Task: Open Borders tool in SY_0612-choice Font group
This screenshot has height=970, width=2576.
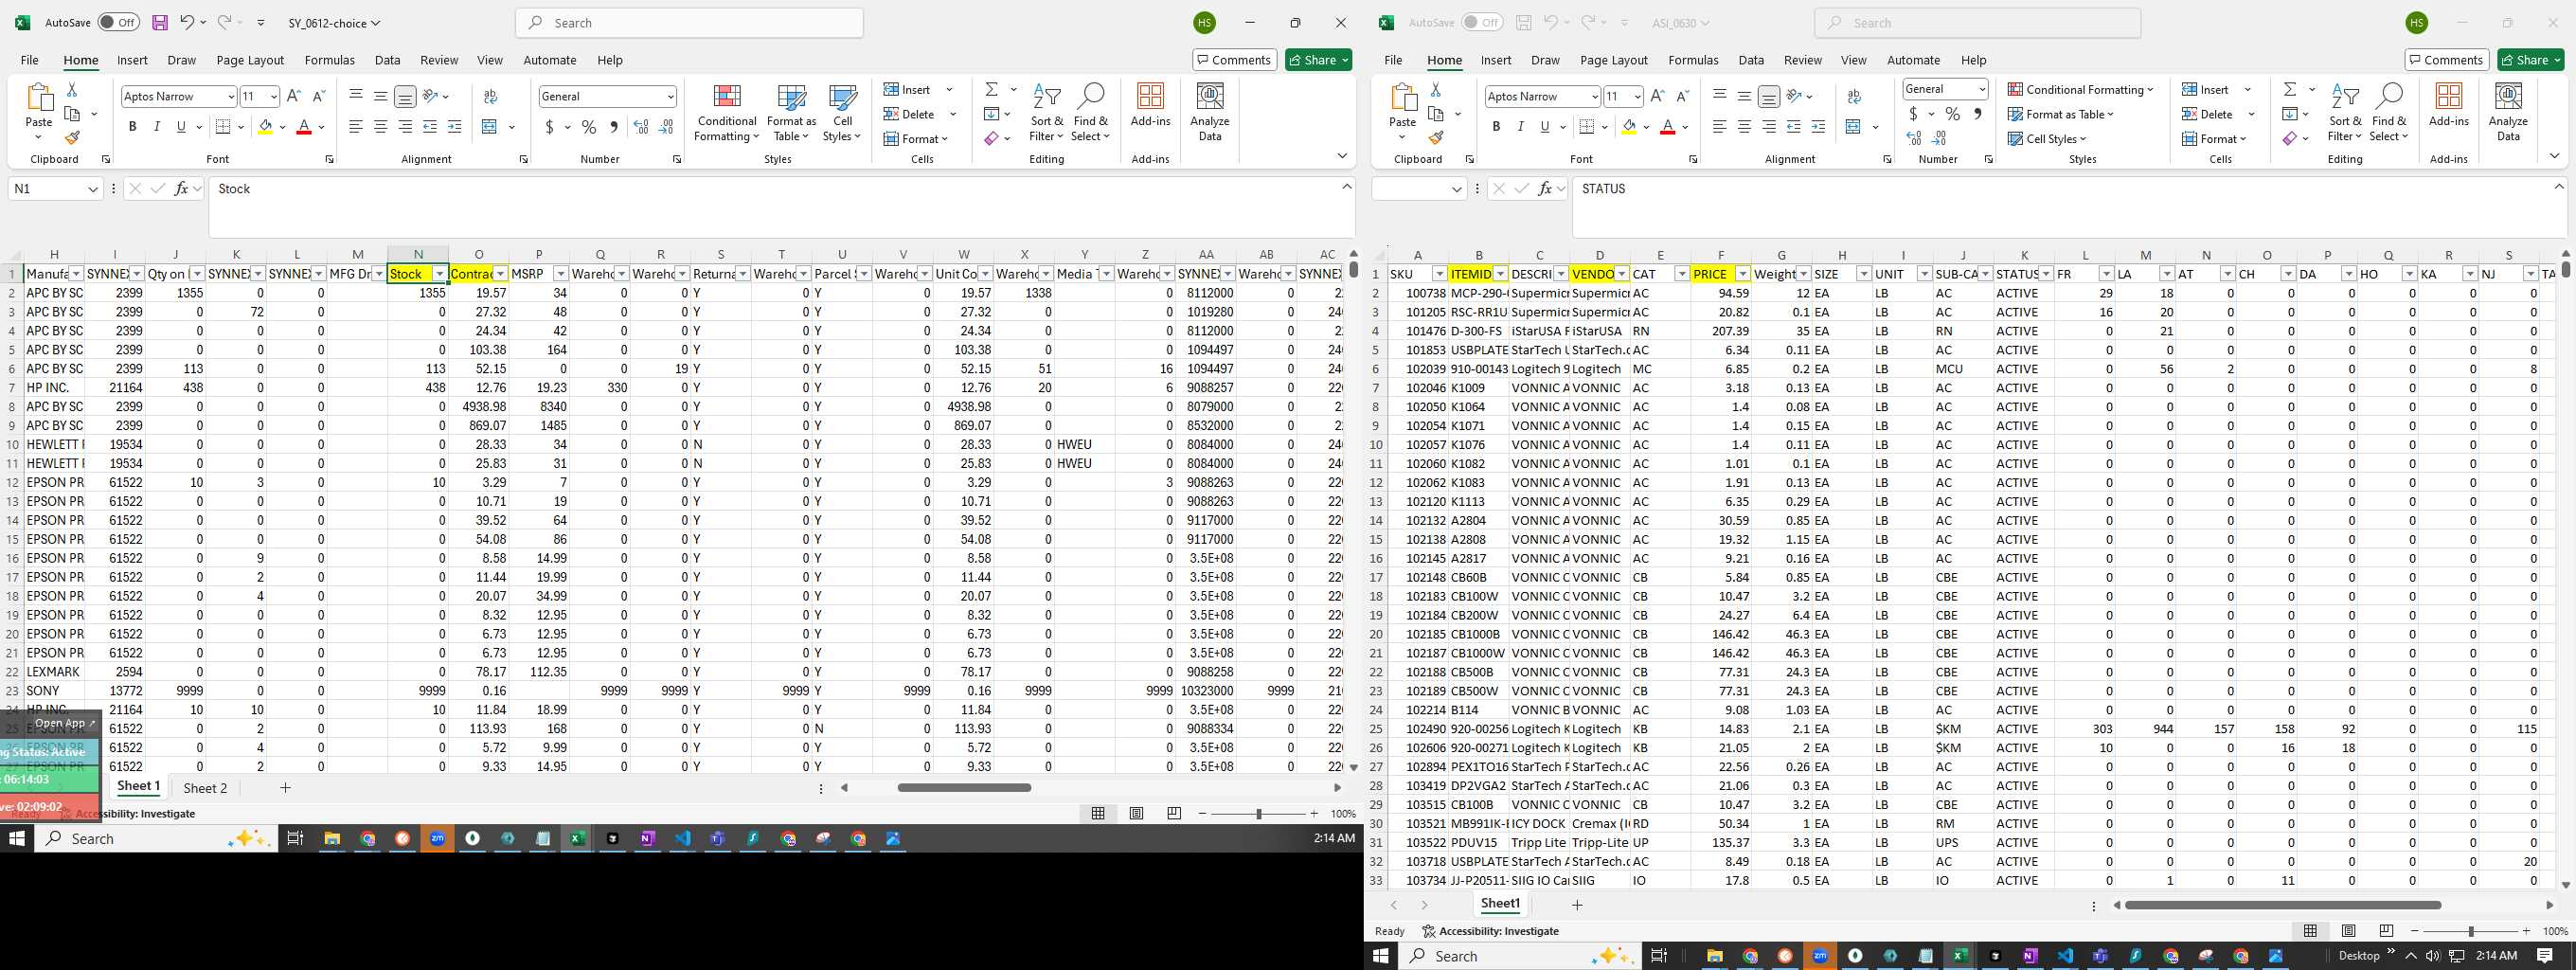Action: [224, 127]
